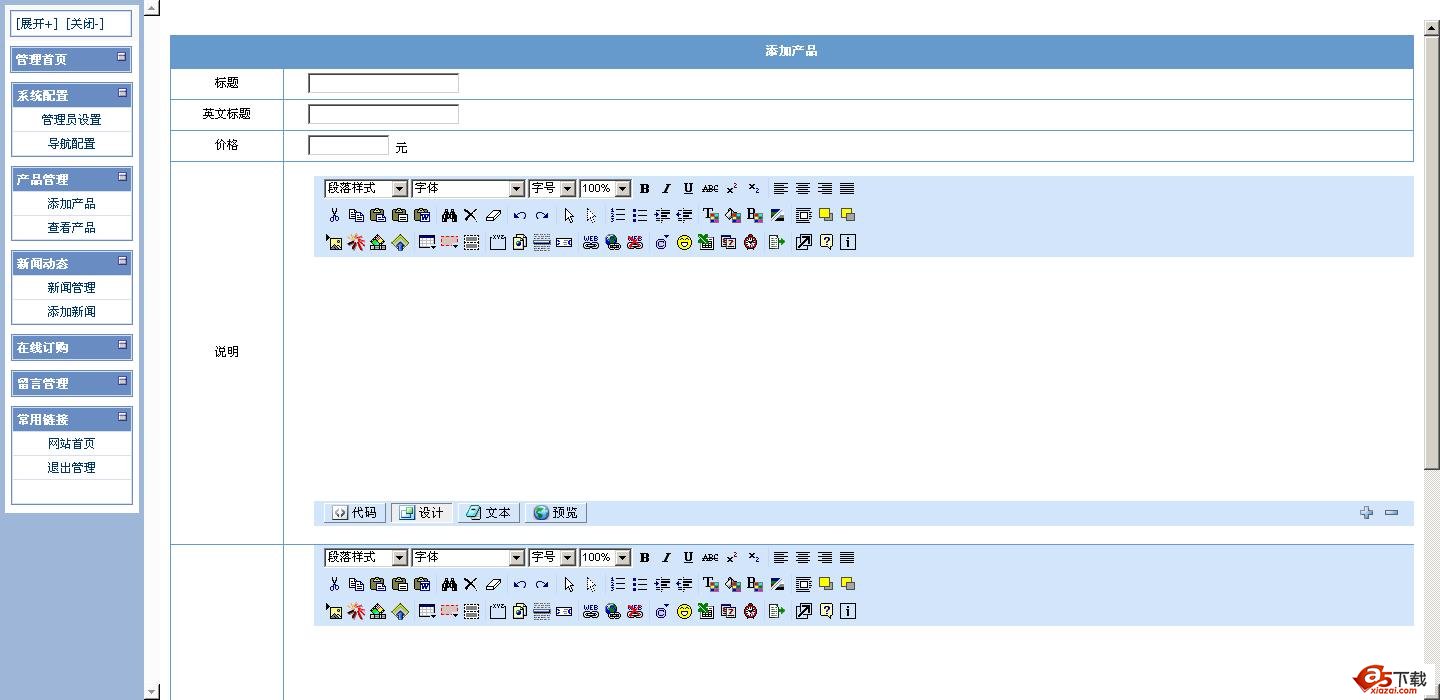Click the insert image icon in the lower editor
This screenshot has height=700, width=1440.
[334, 611]
